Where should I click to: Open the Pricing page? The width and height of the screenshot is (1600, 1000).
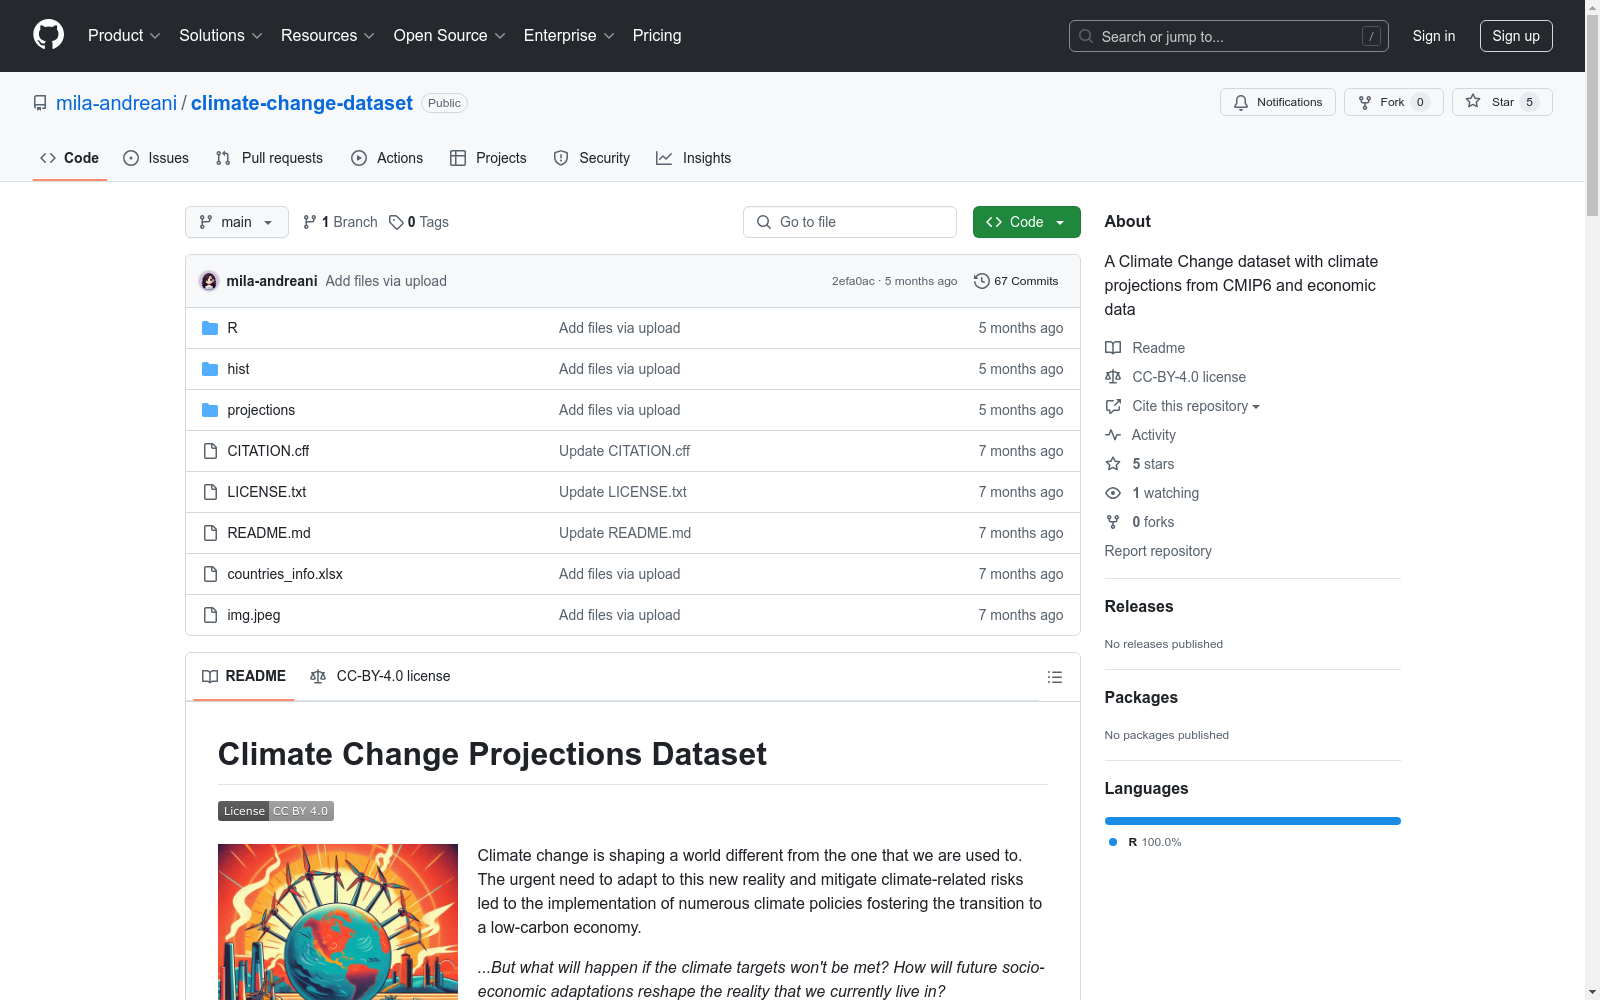click(657, 36)
